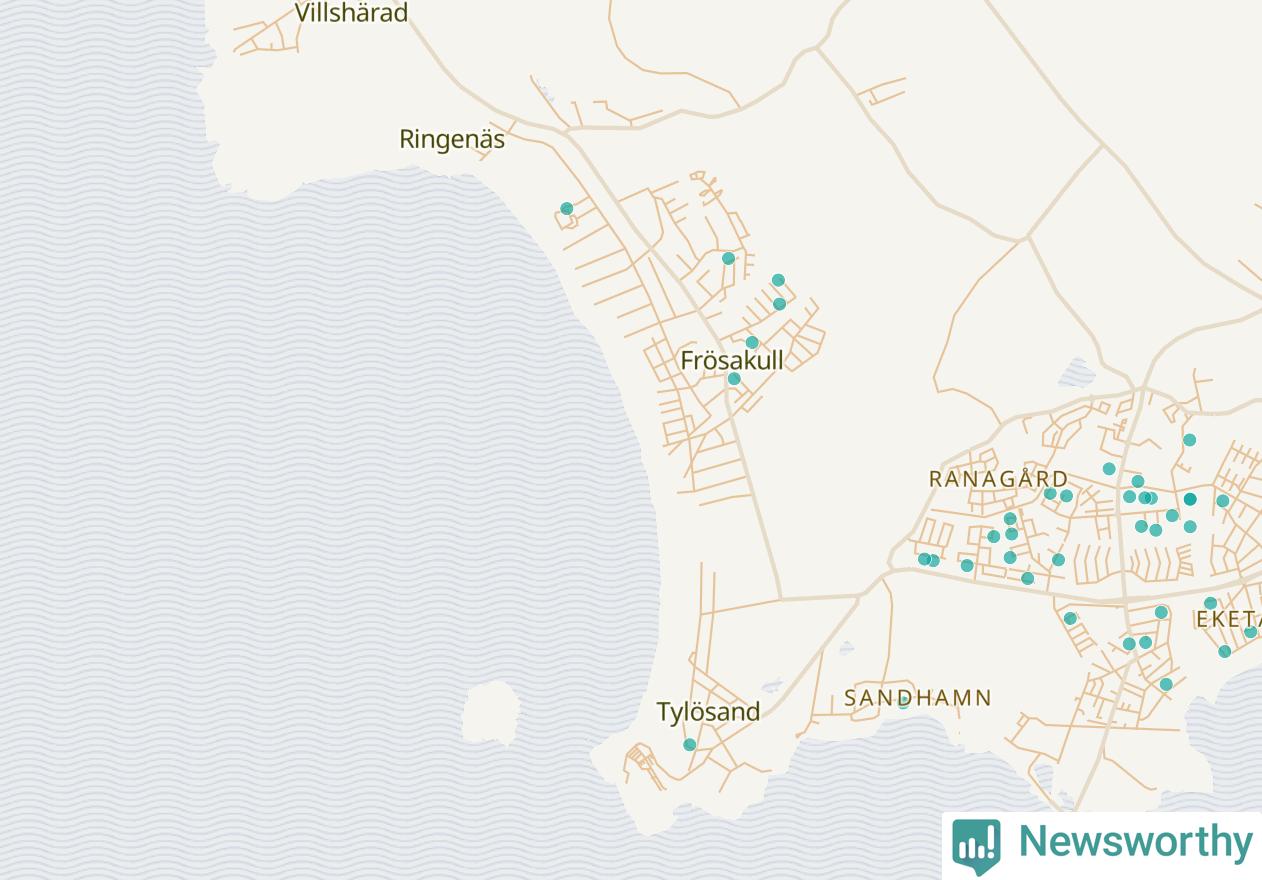
Task: Click the marker just above the Frösakull label
Action: [752, 343]
